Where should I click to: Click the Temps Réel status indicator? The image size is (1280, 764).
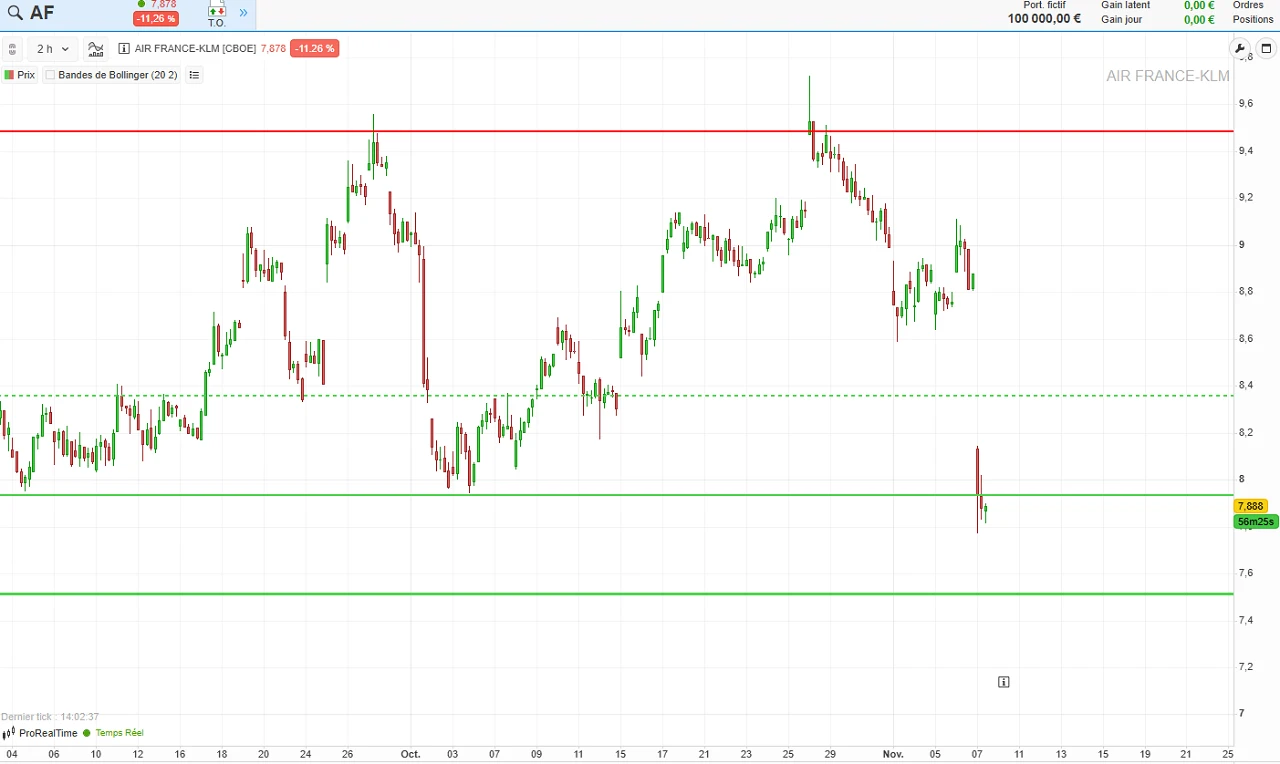(x=114, y=733)
